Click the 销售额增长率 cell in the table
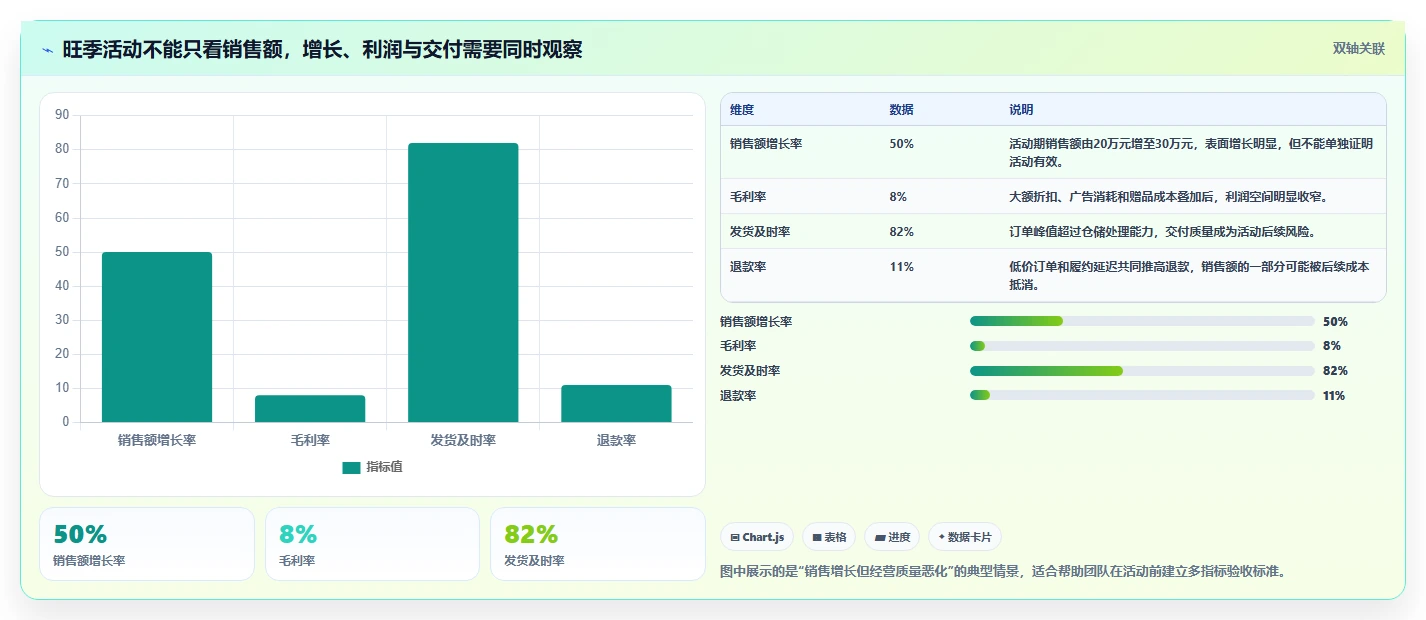The height and width of the screenshot is (620, 1426). pos(766,144)
